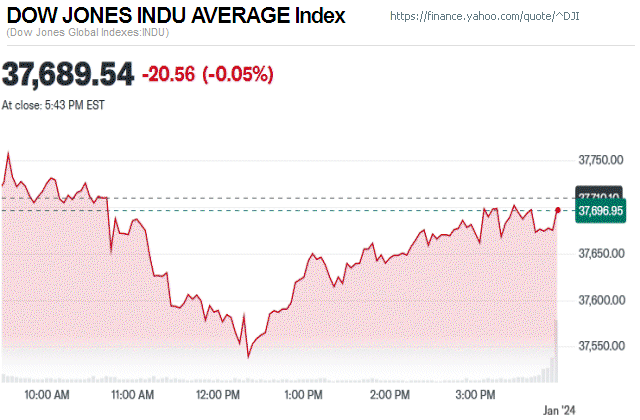Screen dimensions: 640x420
Task: Click the At close: 5:43 PM EST text
Action: pos(53,104)
